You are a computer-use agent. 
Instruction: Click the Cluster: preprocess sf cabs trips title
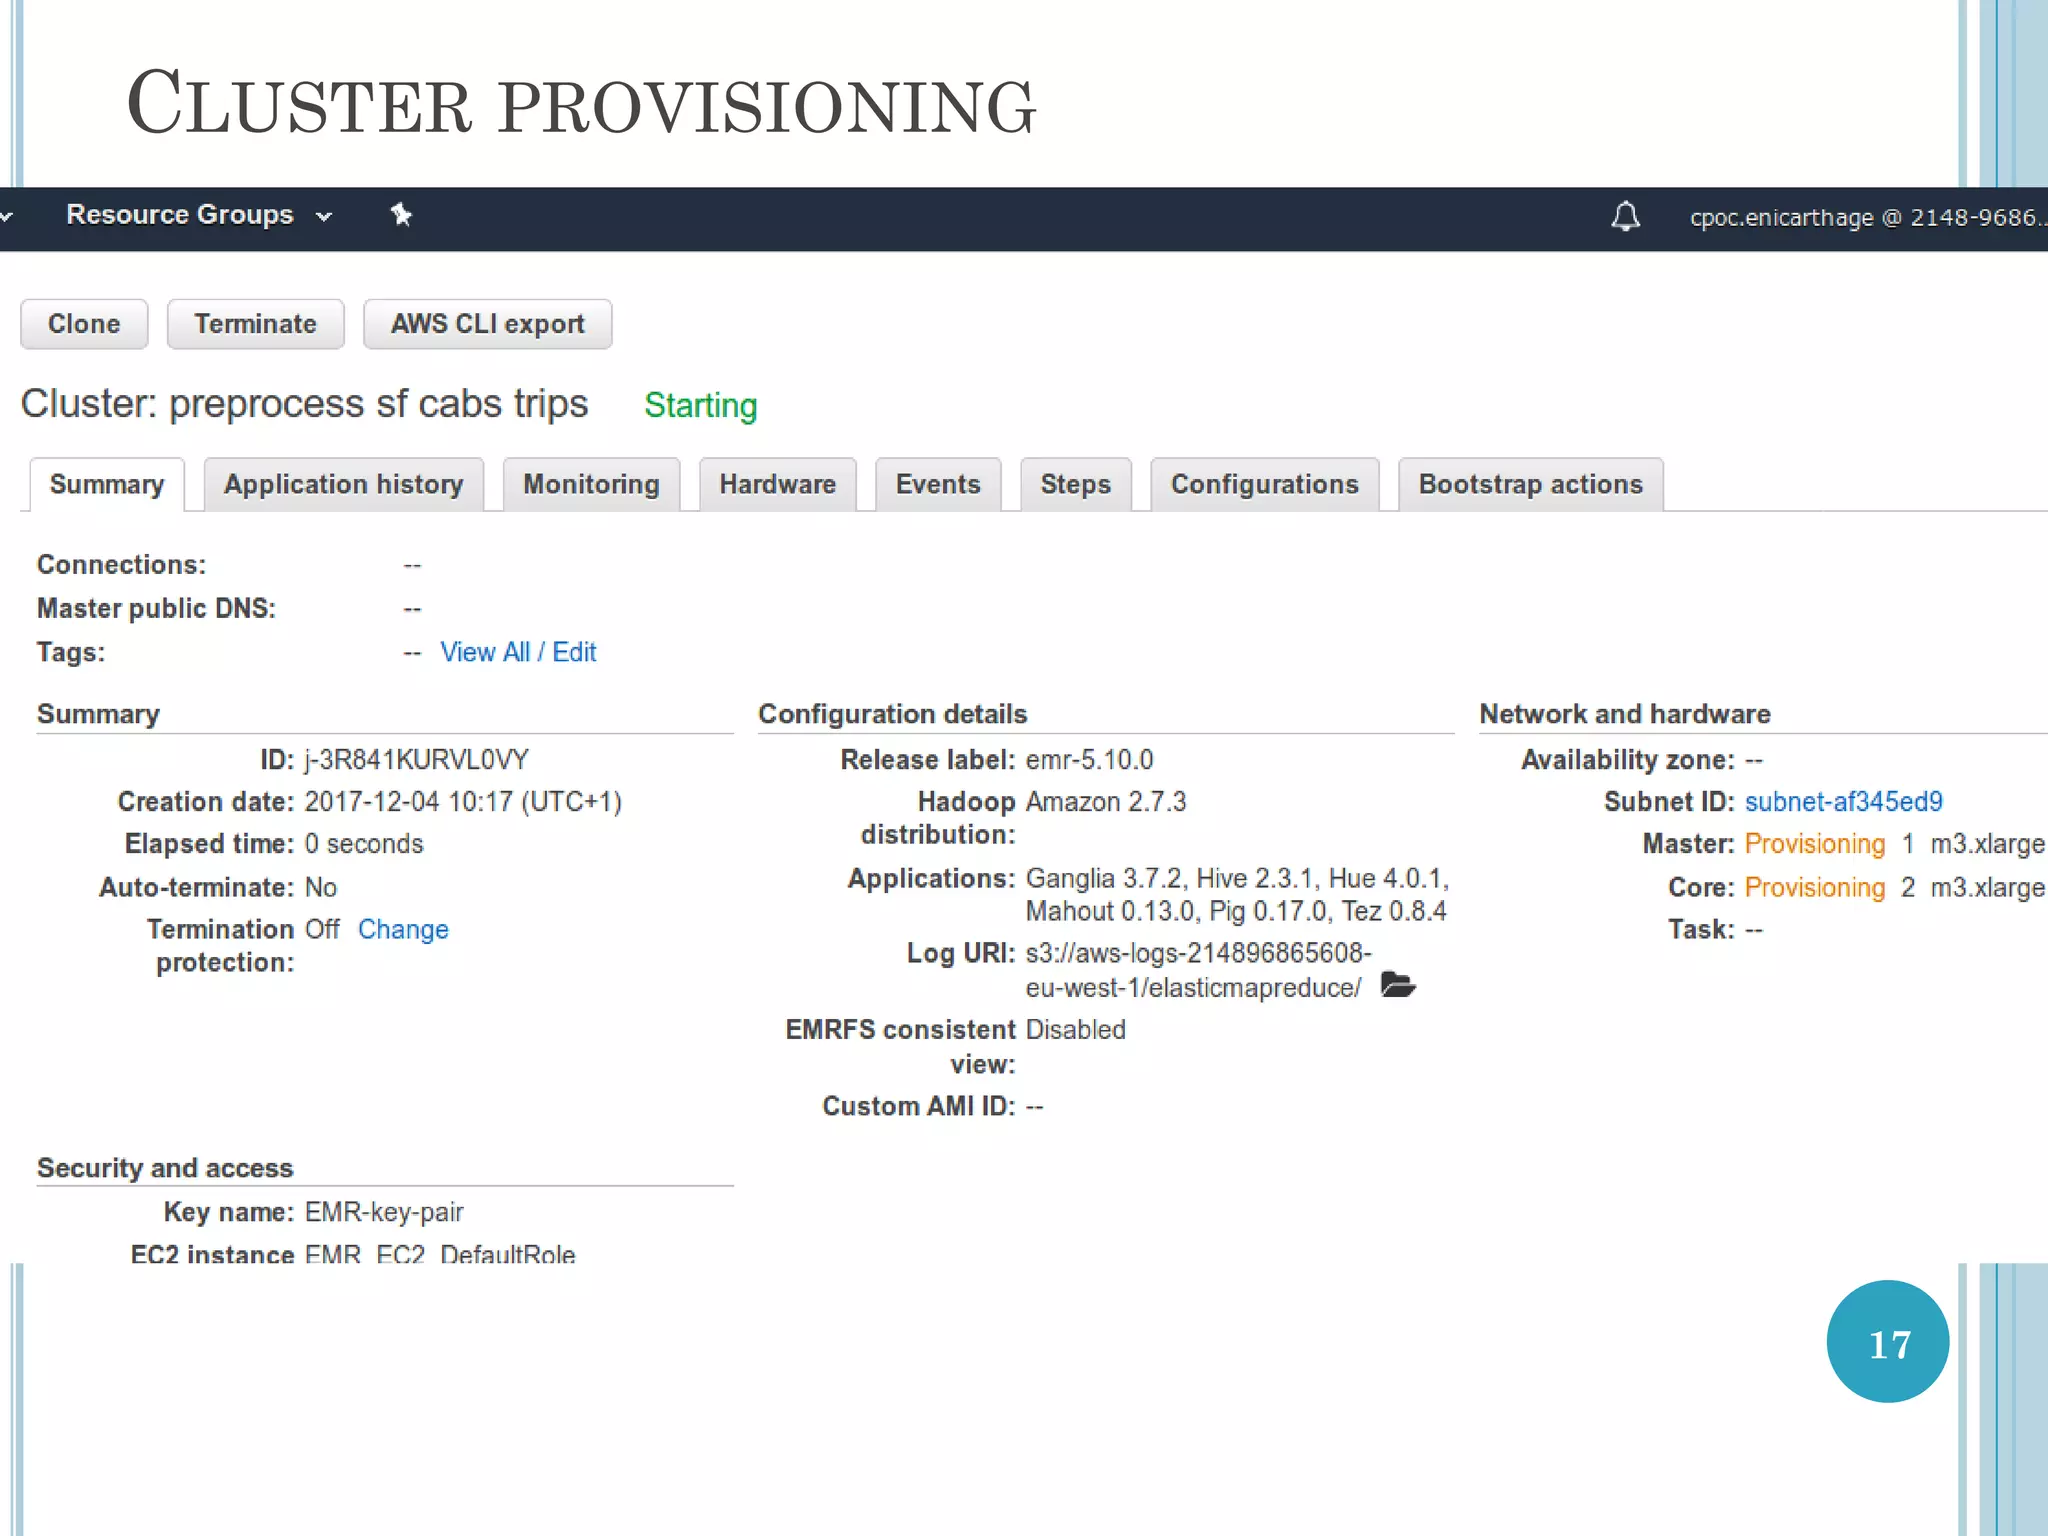click(x=304, y=404)
